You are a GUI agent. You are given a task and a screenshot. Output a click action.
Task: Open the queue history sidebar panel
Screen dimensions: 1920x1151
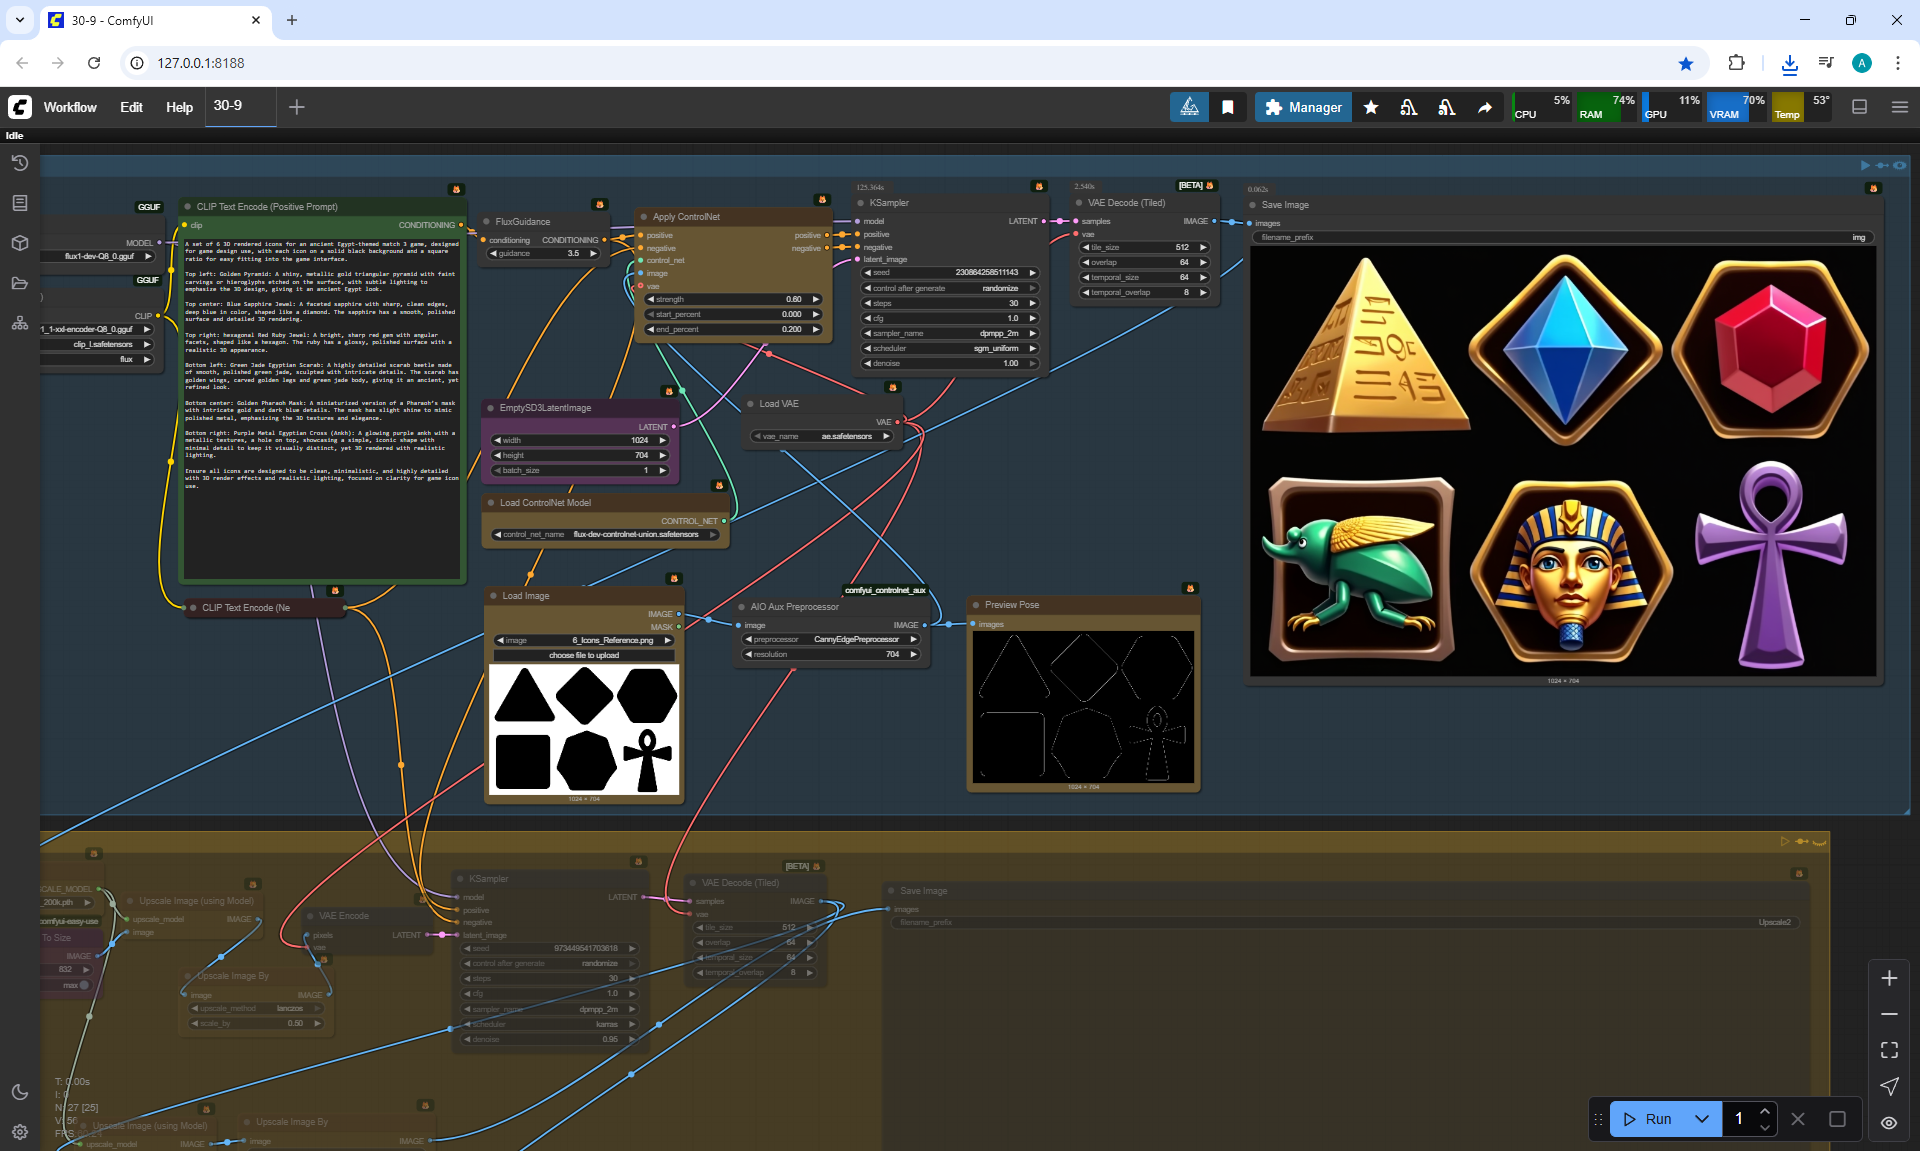pos(20,163)
